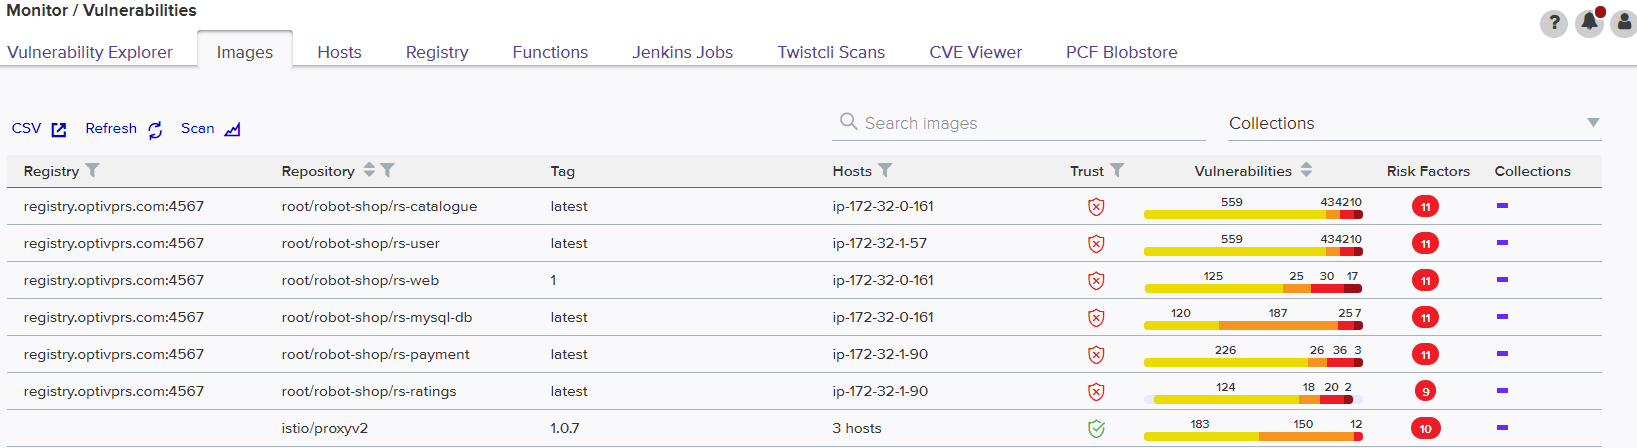
Task: Click the rs-mysql-db vulnerabilities severity bar
Action: 1253,325
